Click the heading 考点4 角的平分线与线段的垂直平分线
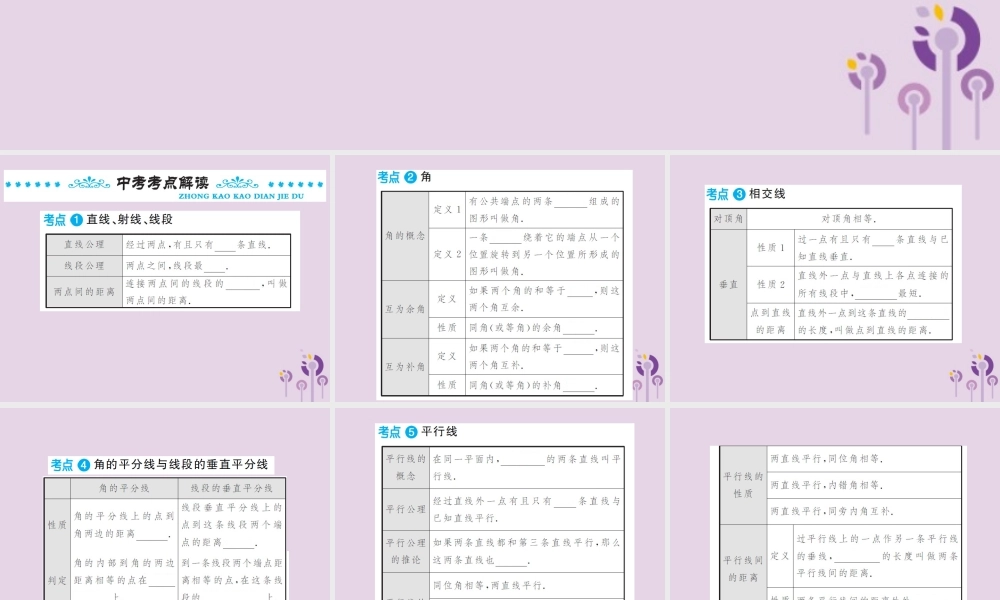Screen dimensions: 1000x600 159,465
